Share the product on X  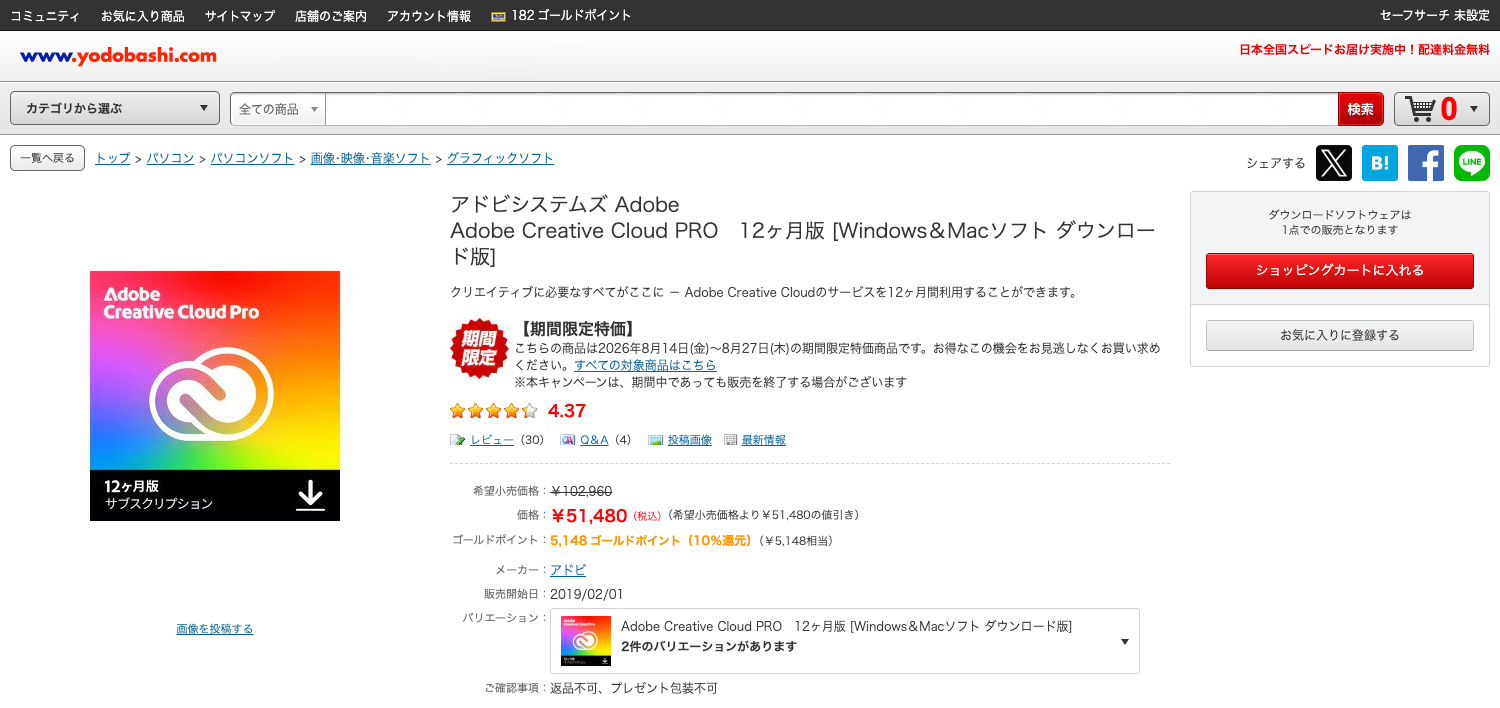click(x=1333, y=163)
